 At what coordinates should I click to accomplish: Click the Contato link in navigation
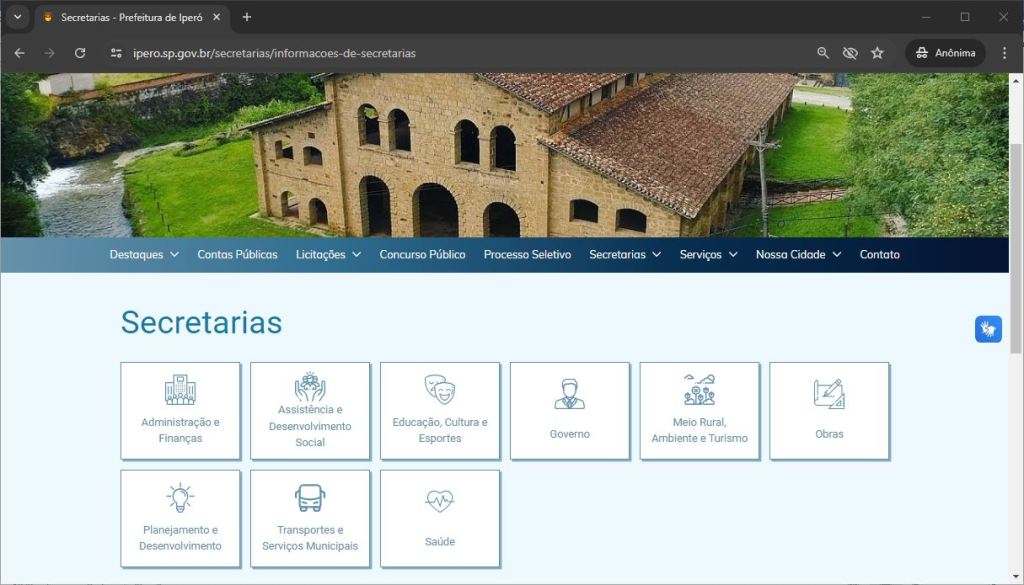tap(879, 255)
